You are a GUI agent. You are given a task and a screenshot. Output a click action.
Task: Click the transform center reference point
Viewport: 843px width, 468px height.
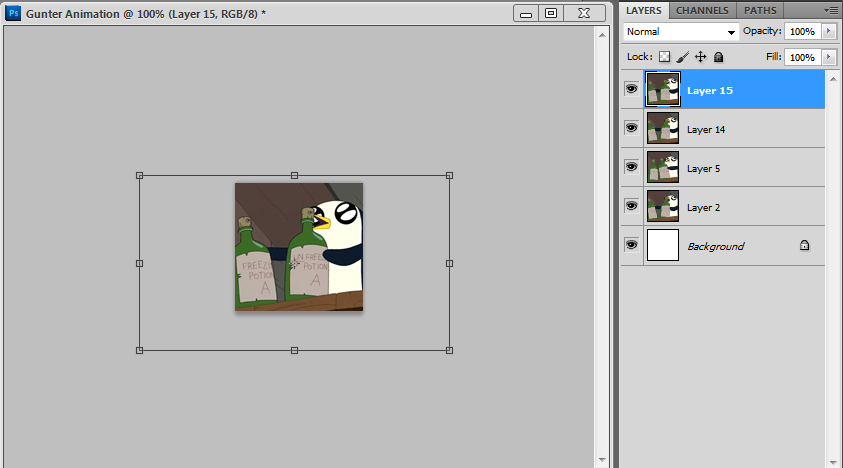tap(294, 264)
